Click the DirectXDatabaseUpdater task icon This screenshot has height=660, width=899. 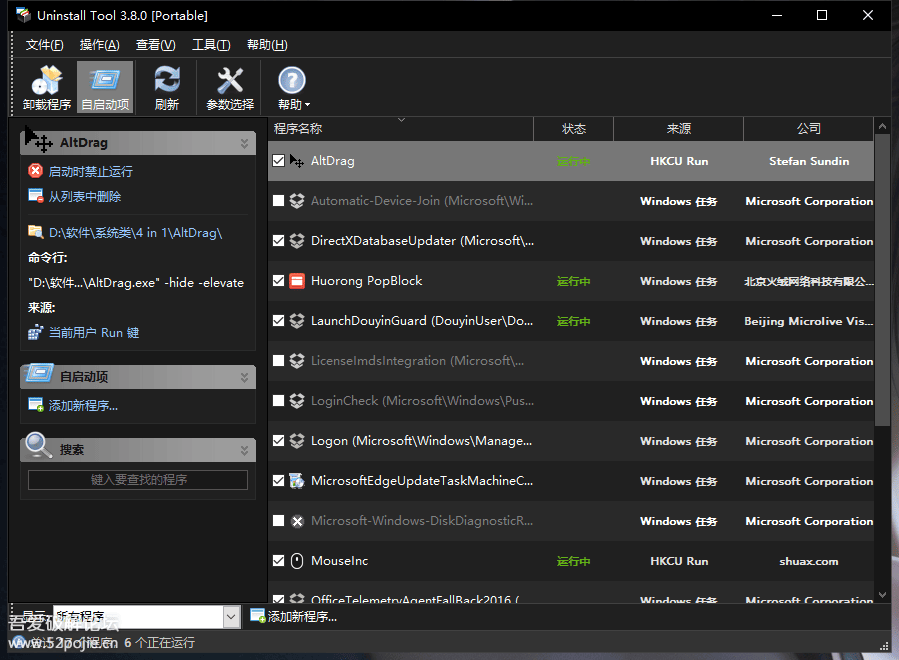297,241
